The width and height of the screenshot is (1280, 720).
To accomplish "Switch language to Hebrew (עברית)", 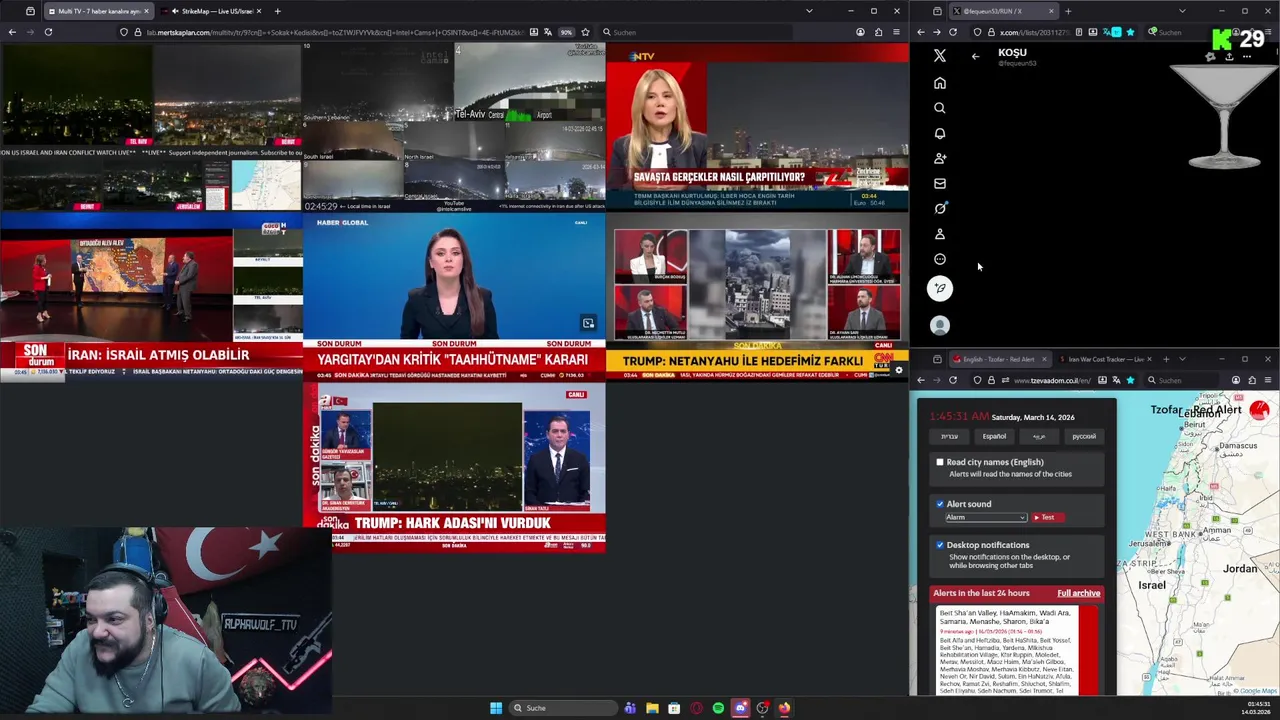I will [x=949, y=436].
